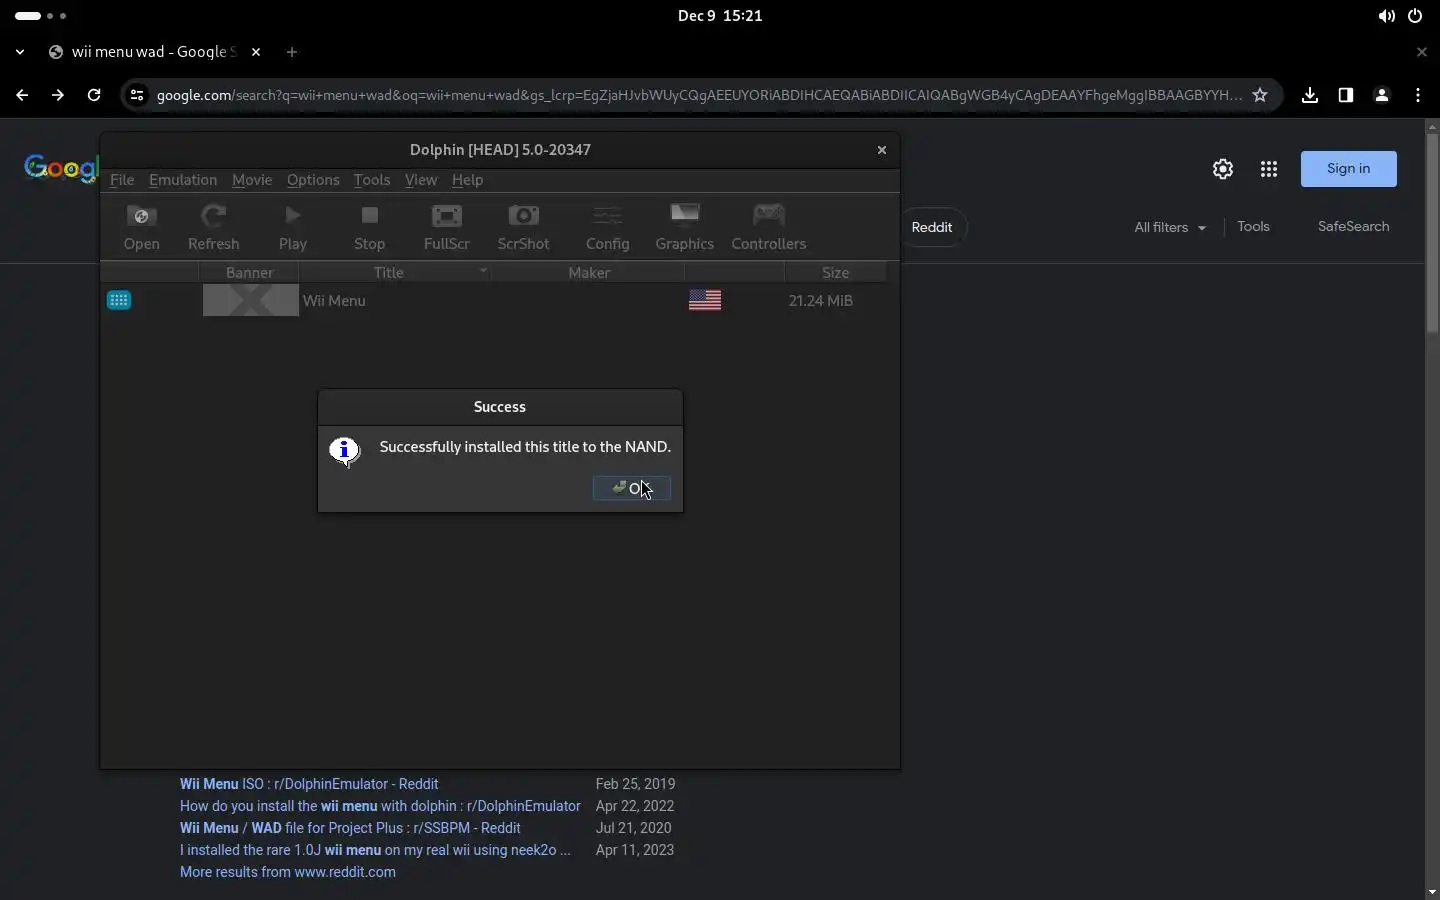1440x900 pixels.
Task: Expand the All filters dropdown
Action: [1170, 227]
